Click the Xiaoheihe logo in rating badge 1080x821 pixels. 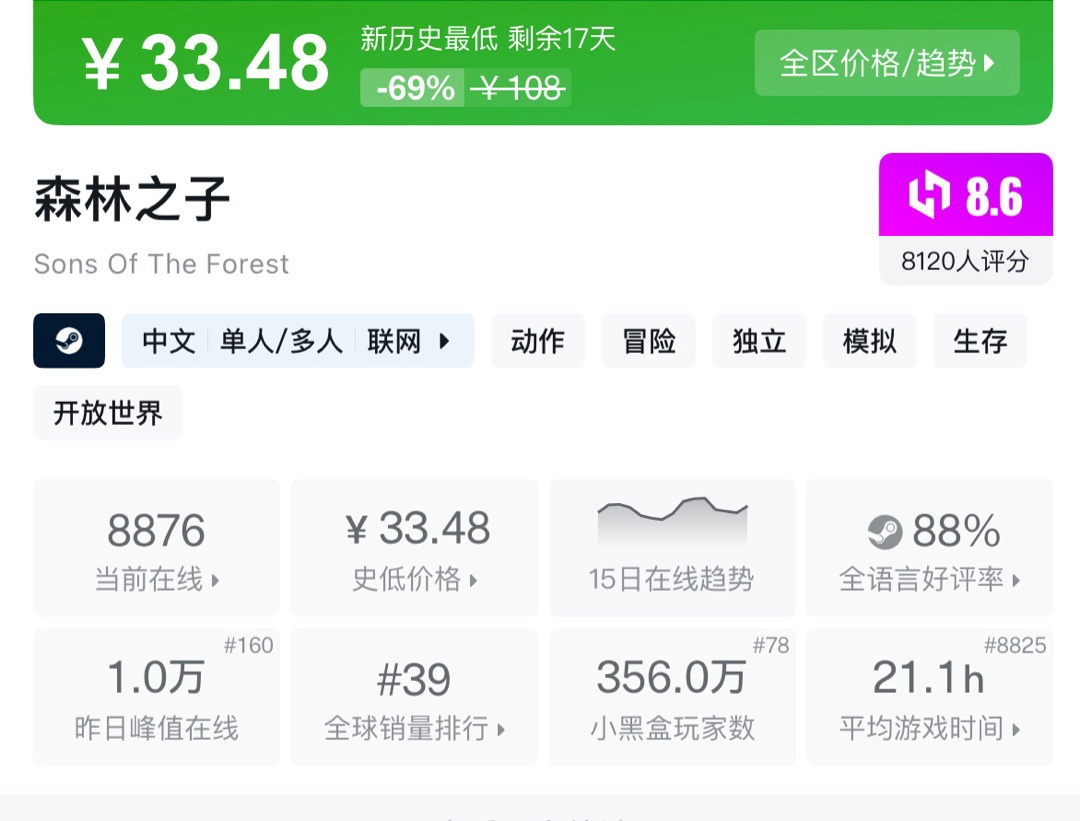point(929,195)
